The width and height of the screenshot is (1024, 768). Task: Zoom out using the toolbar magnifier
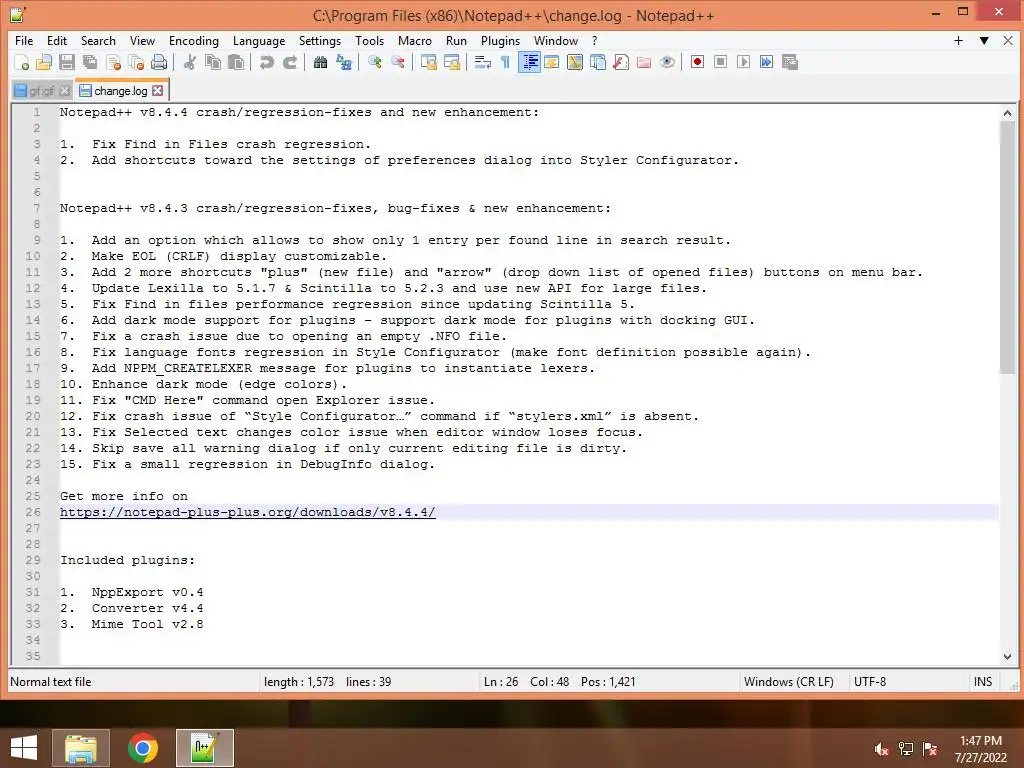(x=398, y=62)
